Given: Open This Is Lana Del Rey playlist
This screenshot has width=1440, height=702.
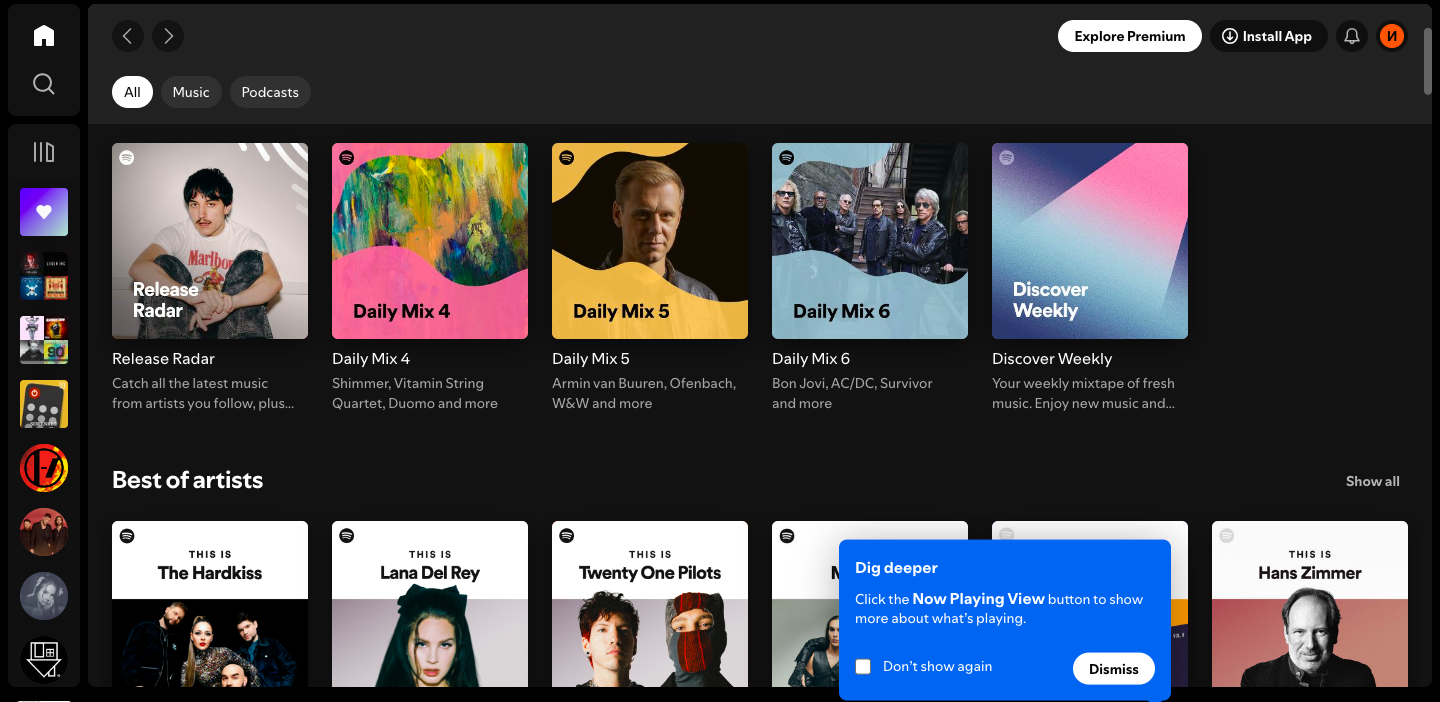Looking at the screenshot, I should point(430,604).
